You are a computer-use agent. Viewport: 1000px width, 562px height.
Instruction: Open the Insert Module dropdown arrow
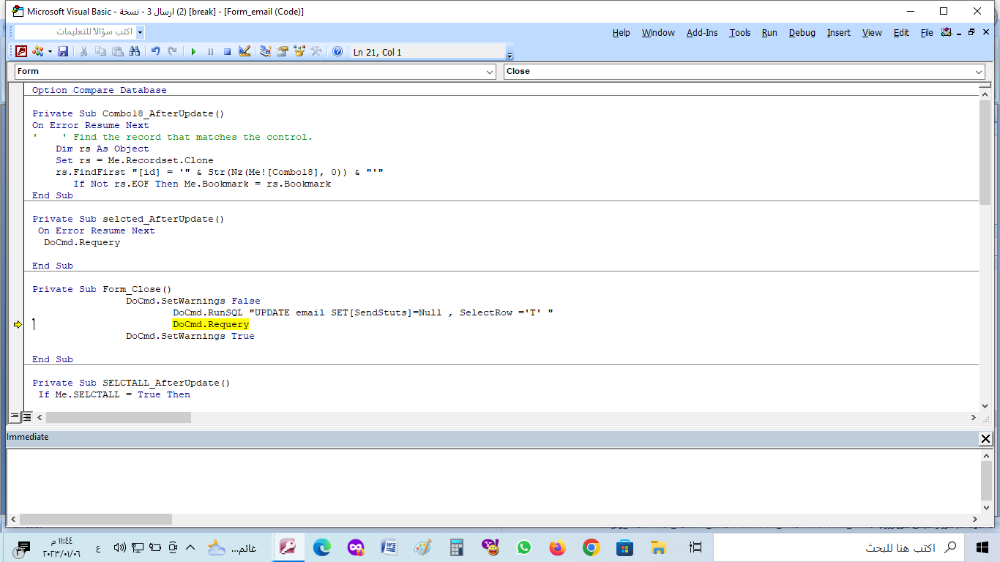[x=50, y=52]
